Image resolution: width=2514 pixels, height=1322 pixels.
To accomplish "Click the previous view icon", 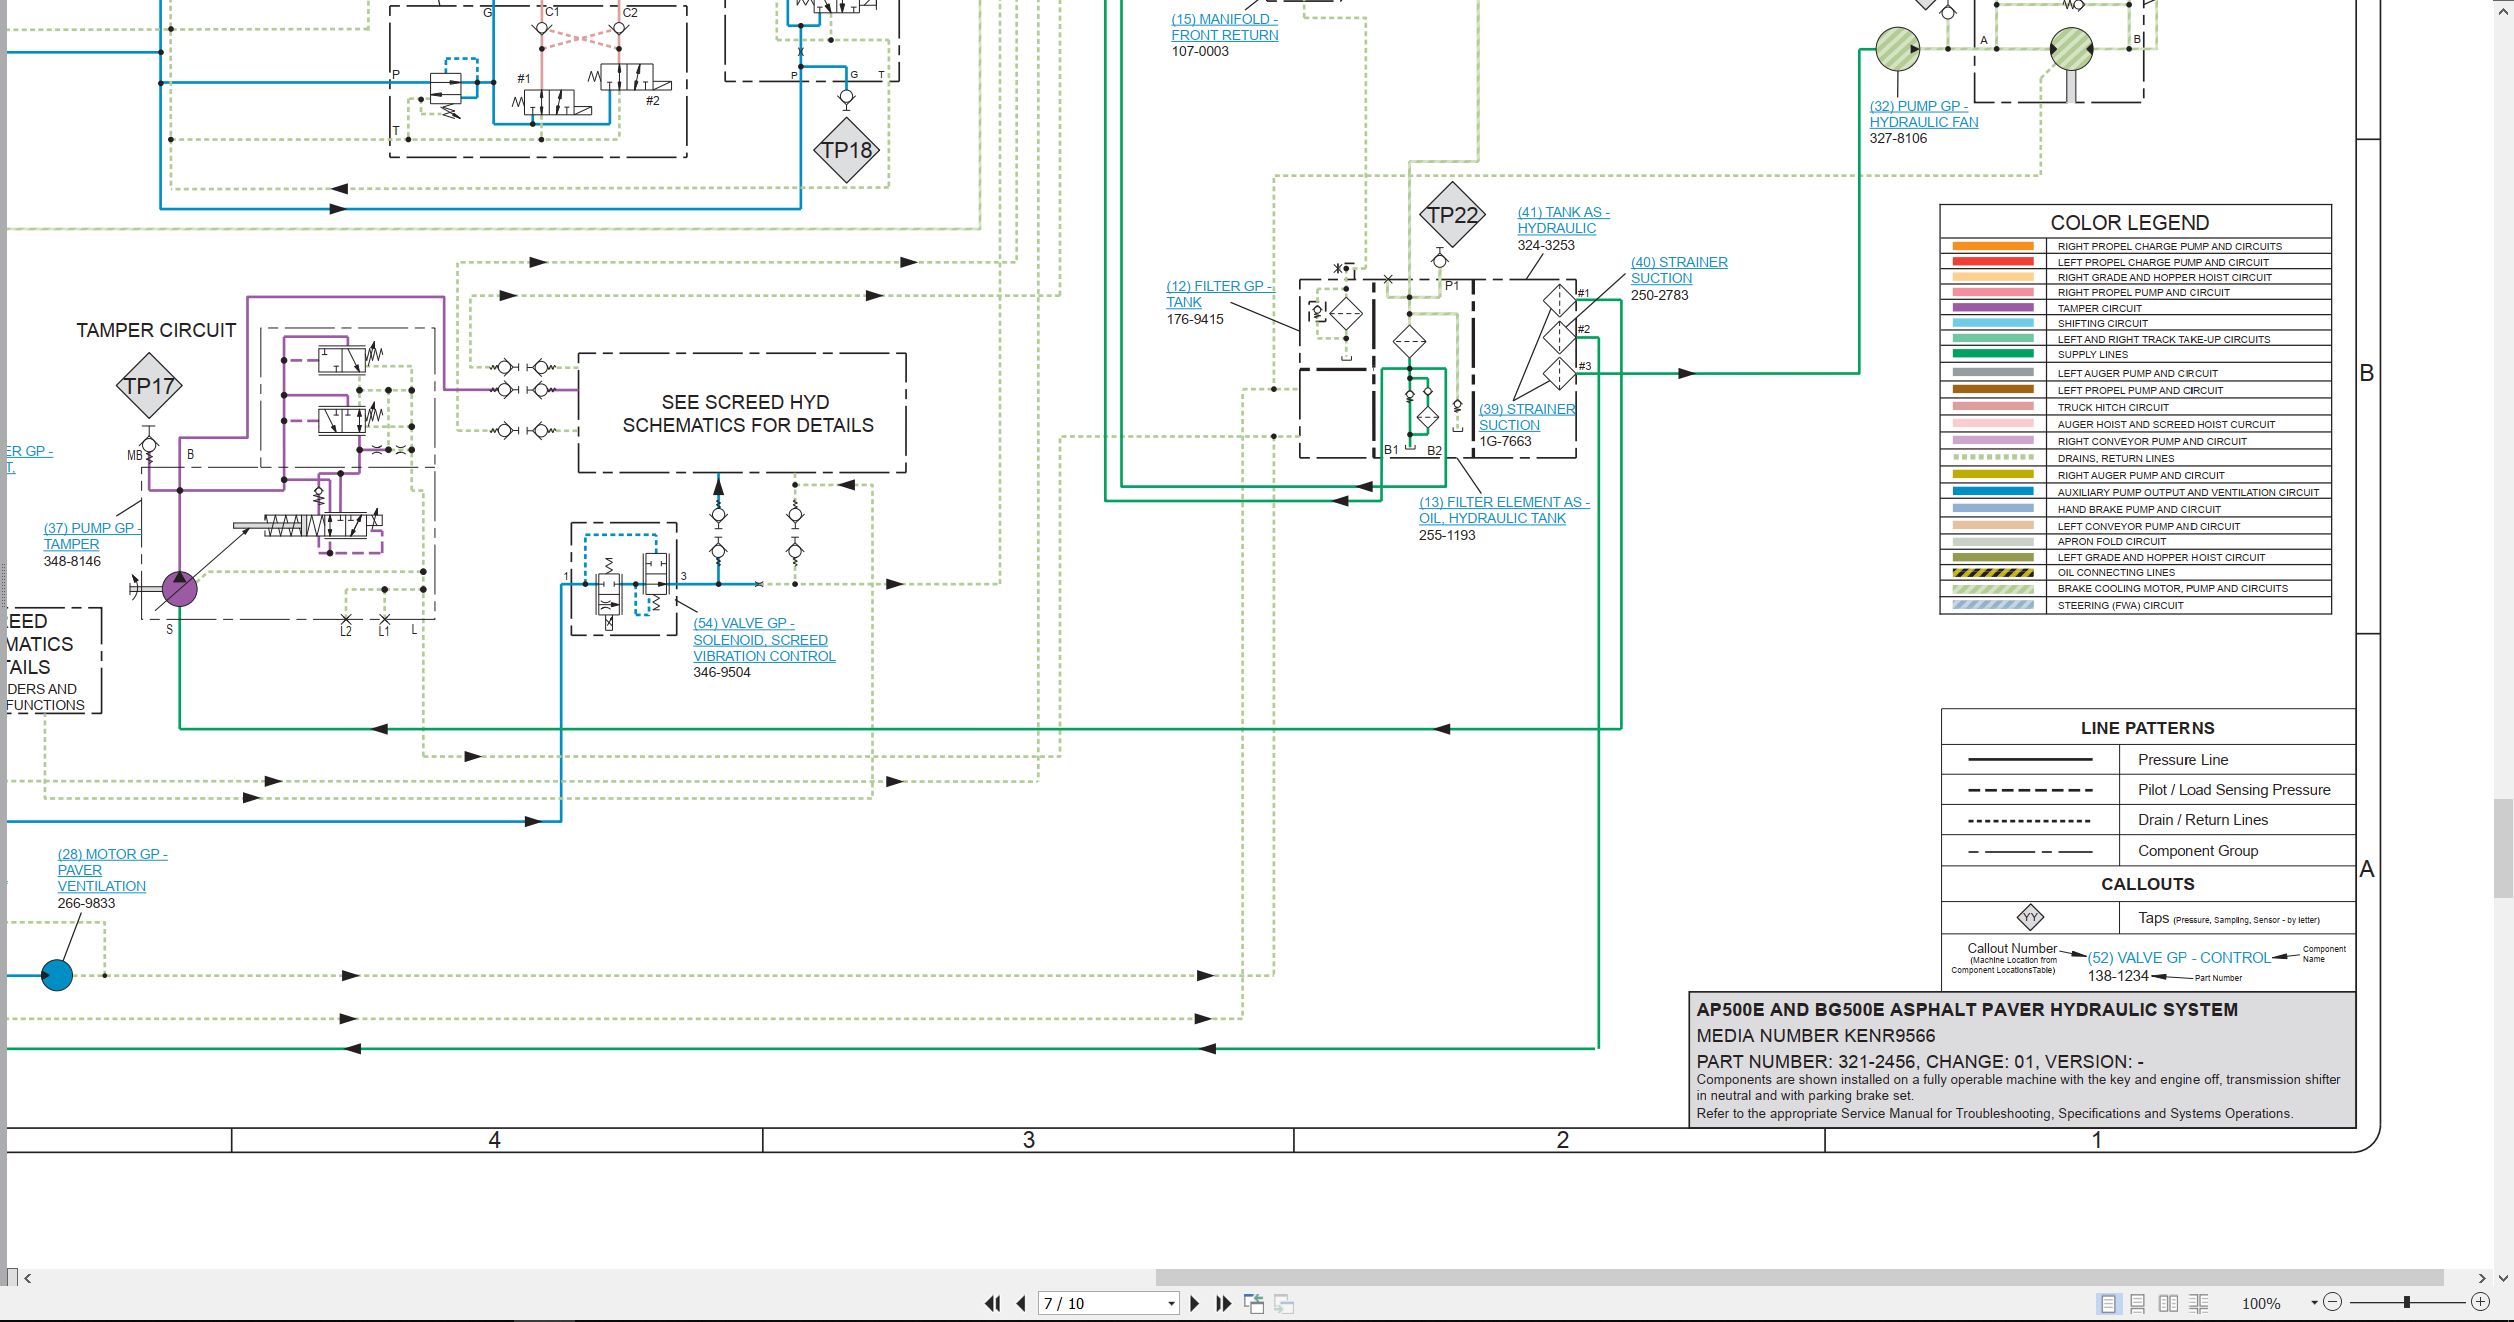I will click(x=1254, y=1303).
